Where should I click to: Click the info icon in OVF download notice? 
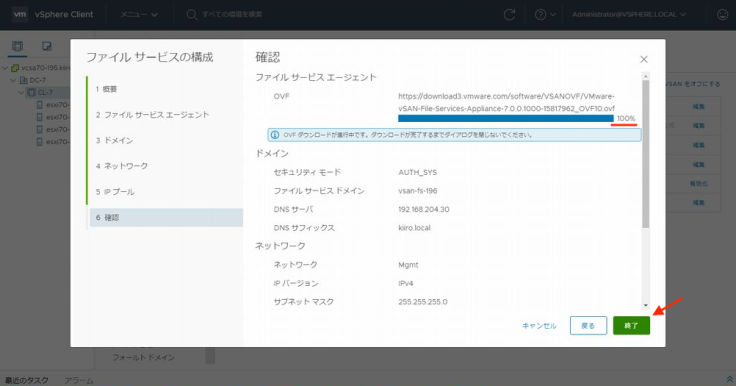click(x=275, y=135)
